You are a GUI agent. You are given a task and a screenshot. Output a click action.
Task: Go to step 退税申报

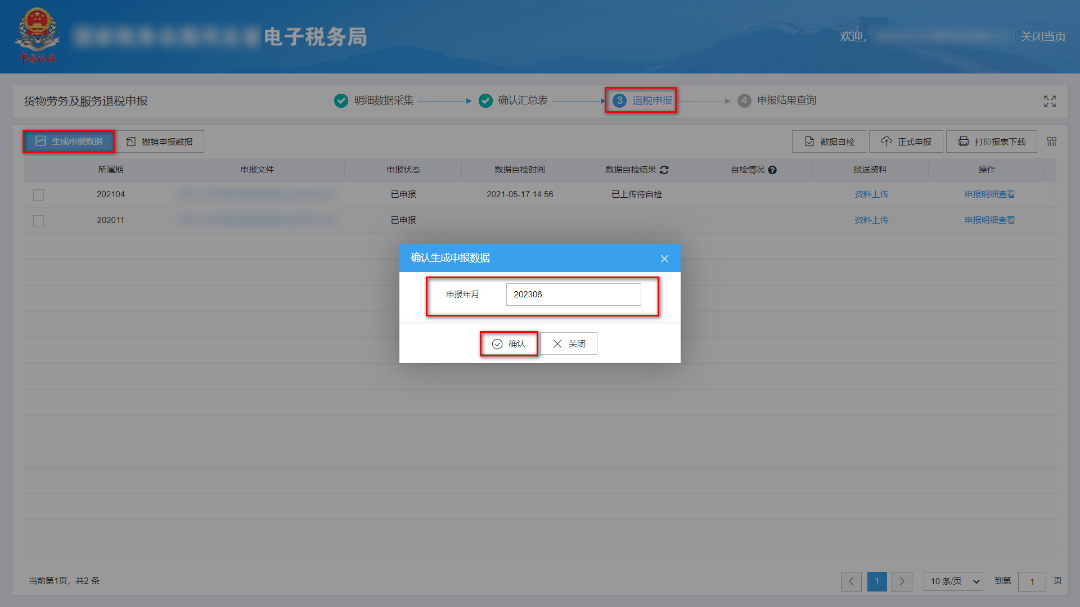coord(642,101)
